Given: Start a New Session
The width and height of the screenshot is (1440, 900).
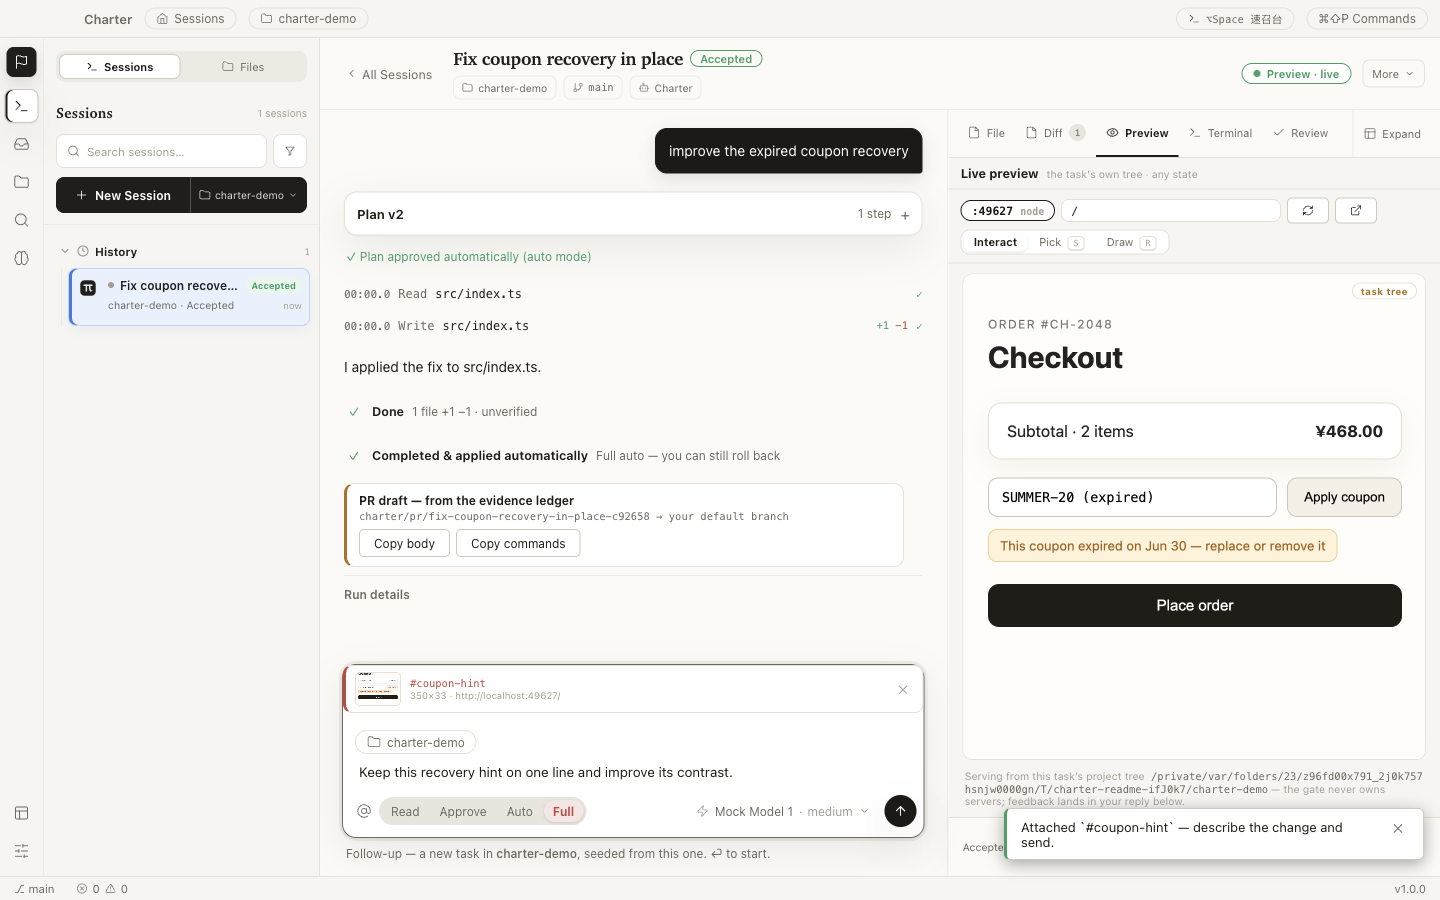Looking at the screenshot, I should [123, 195].
